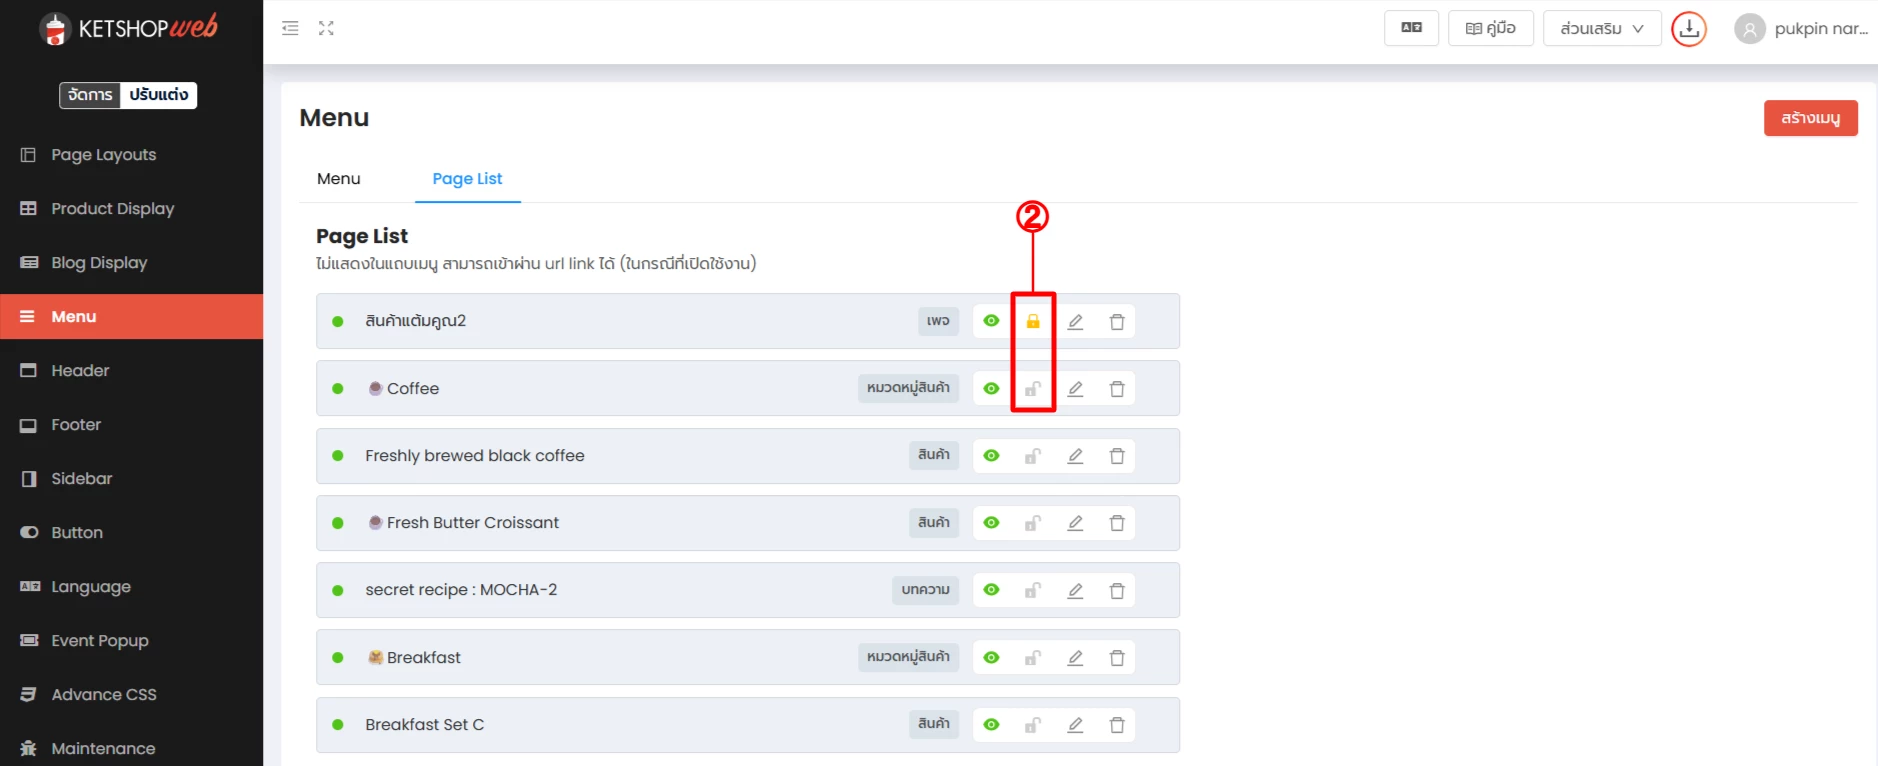The width and height of the screenshot is (1878, 766).
Task: Toggle lock on secret recipe : MOCHA-2
Action: (1033, 590)
